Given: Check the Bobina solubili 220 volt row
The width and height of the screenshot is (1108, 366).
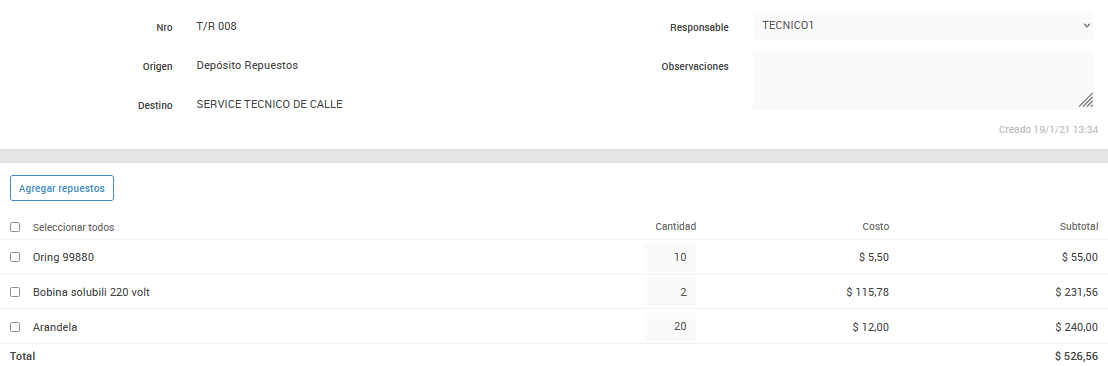Looking at the screenshot, I should 15,292.
